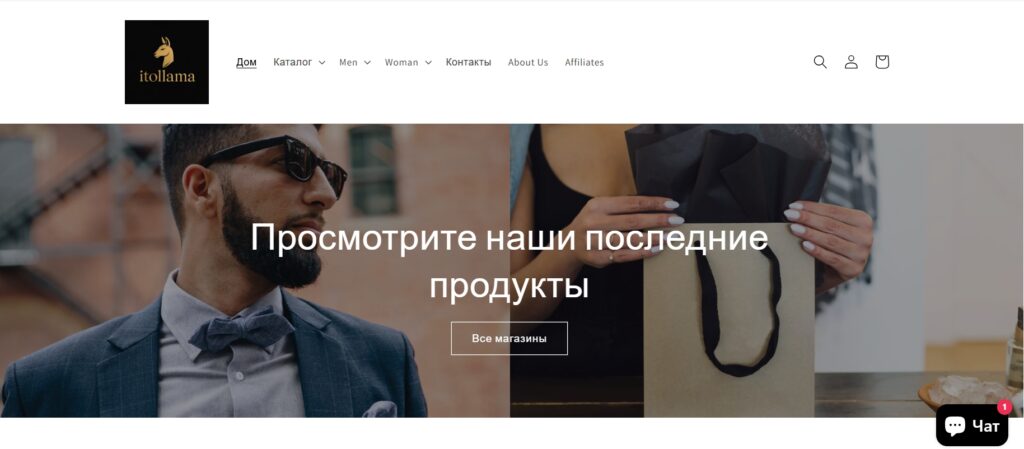Click the bearded man in sunglasses photo
1024x449 pixels.
tap(255, 270)
